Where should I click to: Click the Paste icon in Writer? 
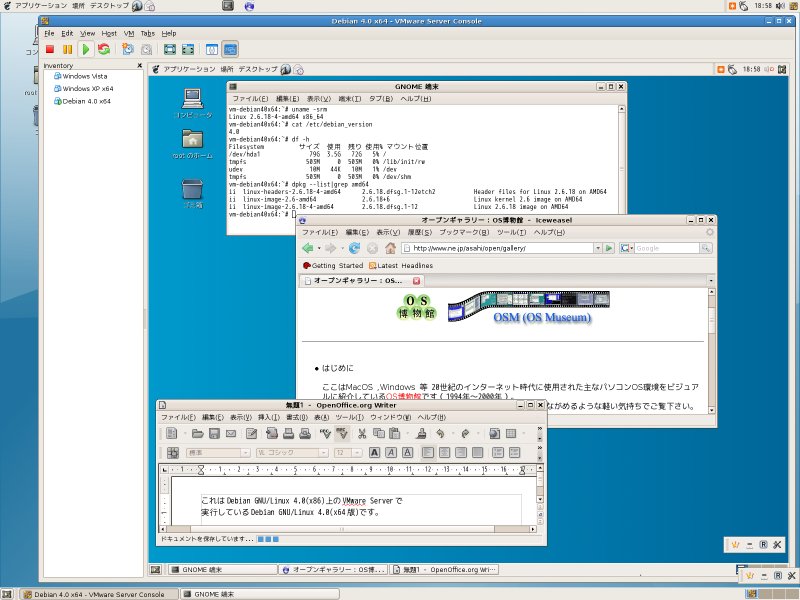395,434
